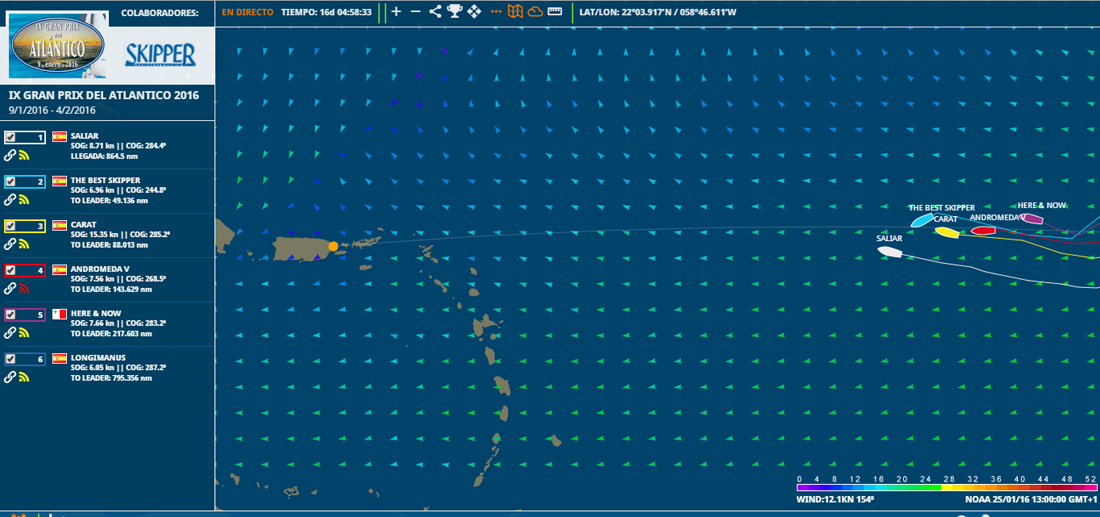1100x517 pixels.
Task: Click the four-arrow center map icon
Action: pyautogui.click(x=474, y=12)
